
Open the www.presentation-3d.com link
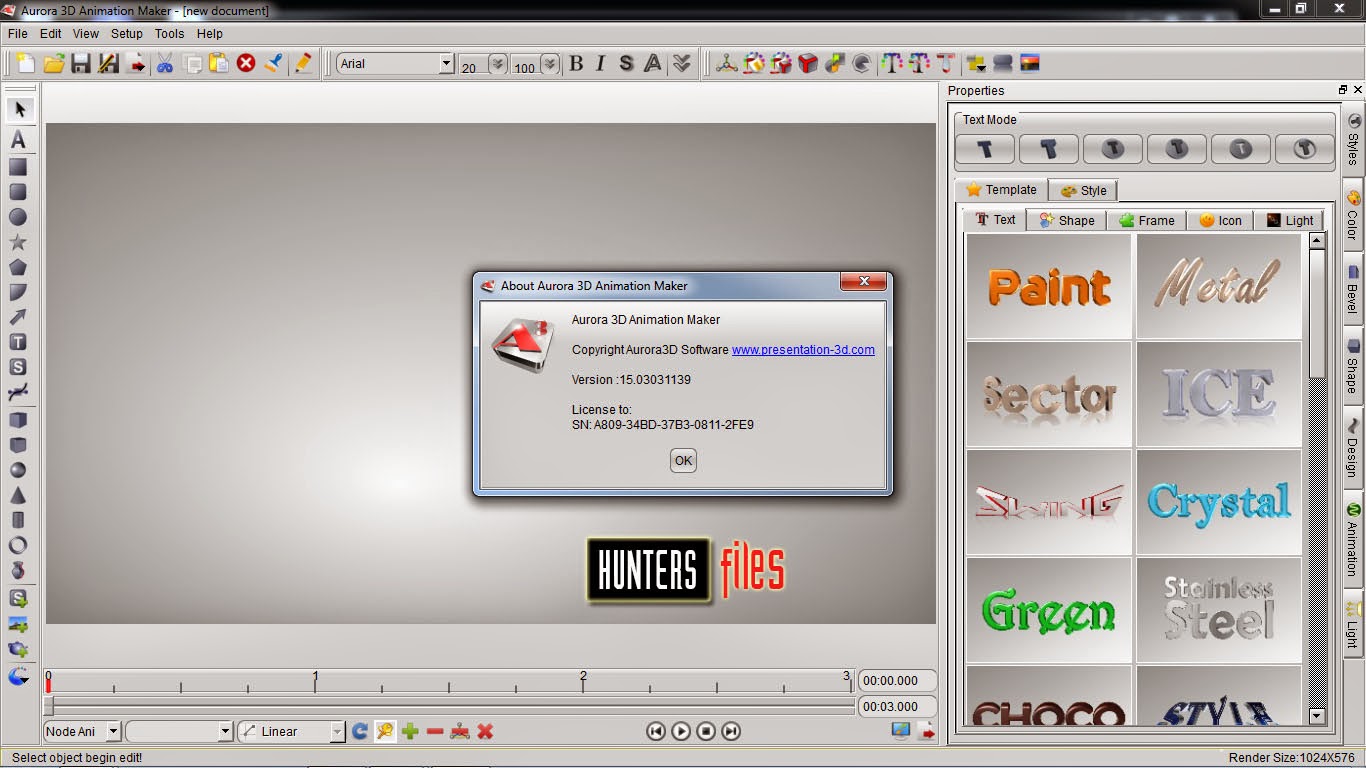pyautogui.click(x=803, y=350)
